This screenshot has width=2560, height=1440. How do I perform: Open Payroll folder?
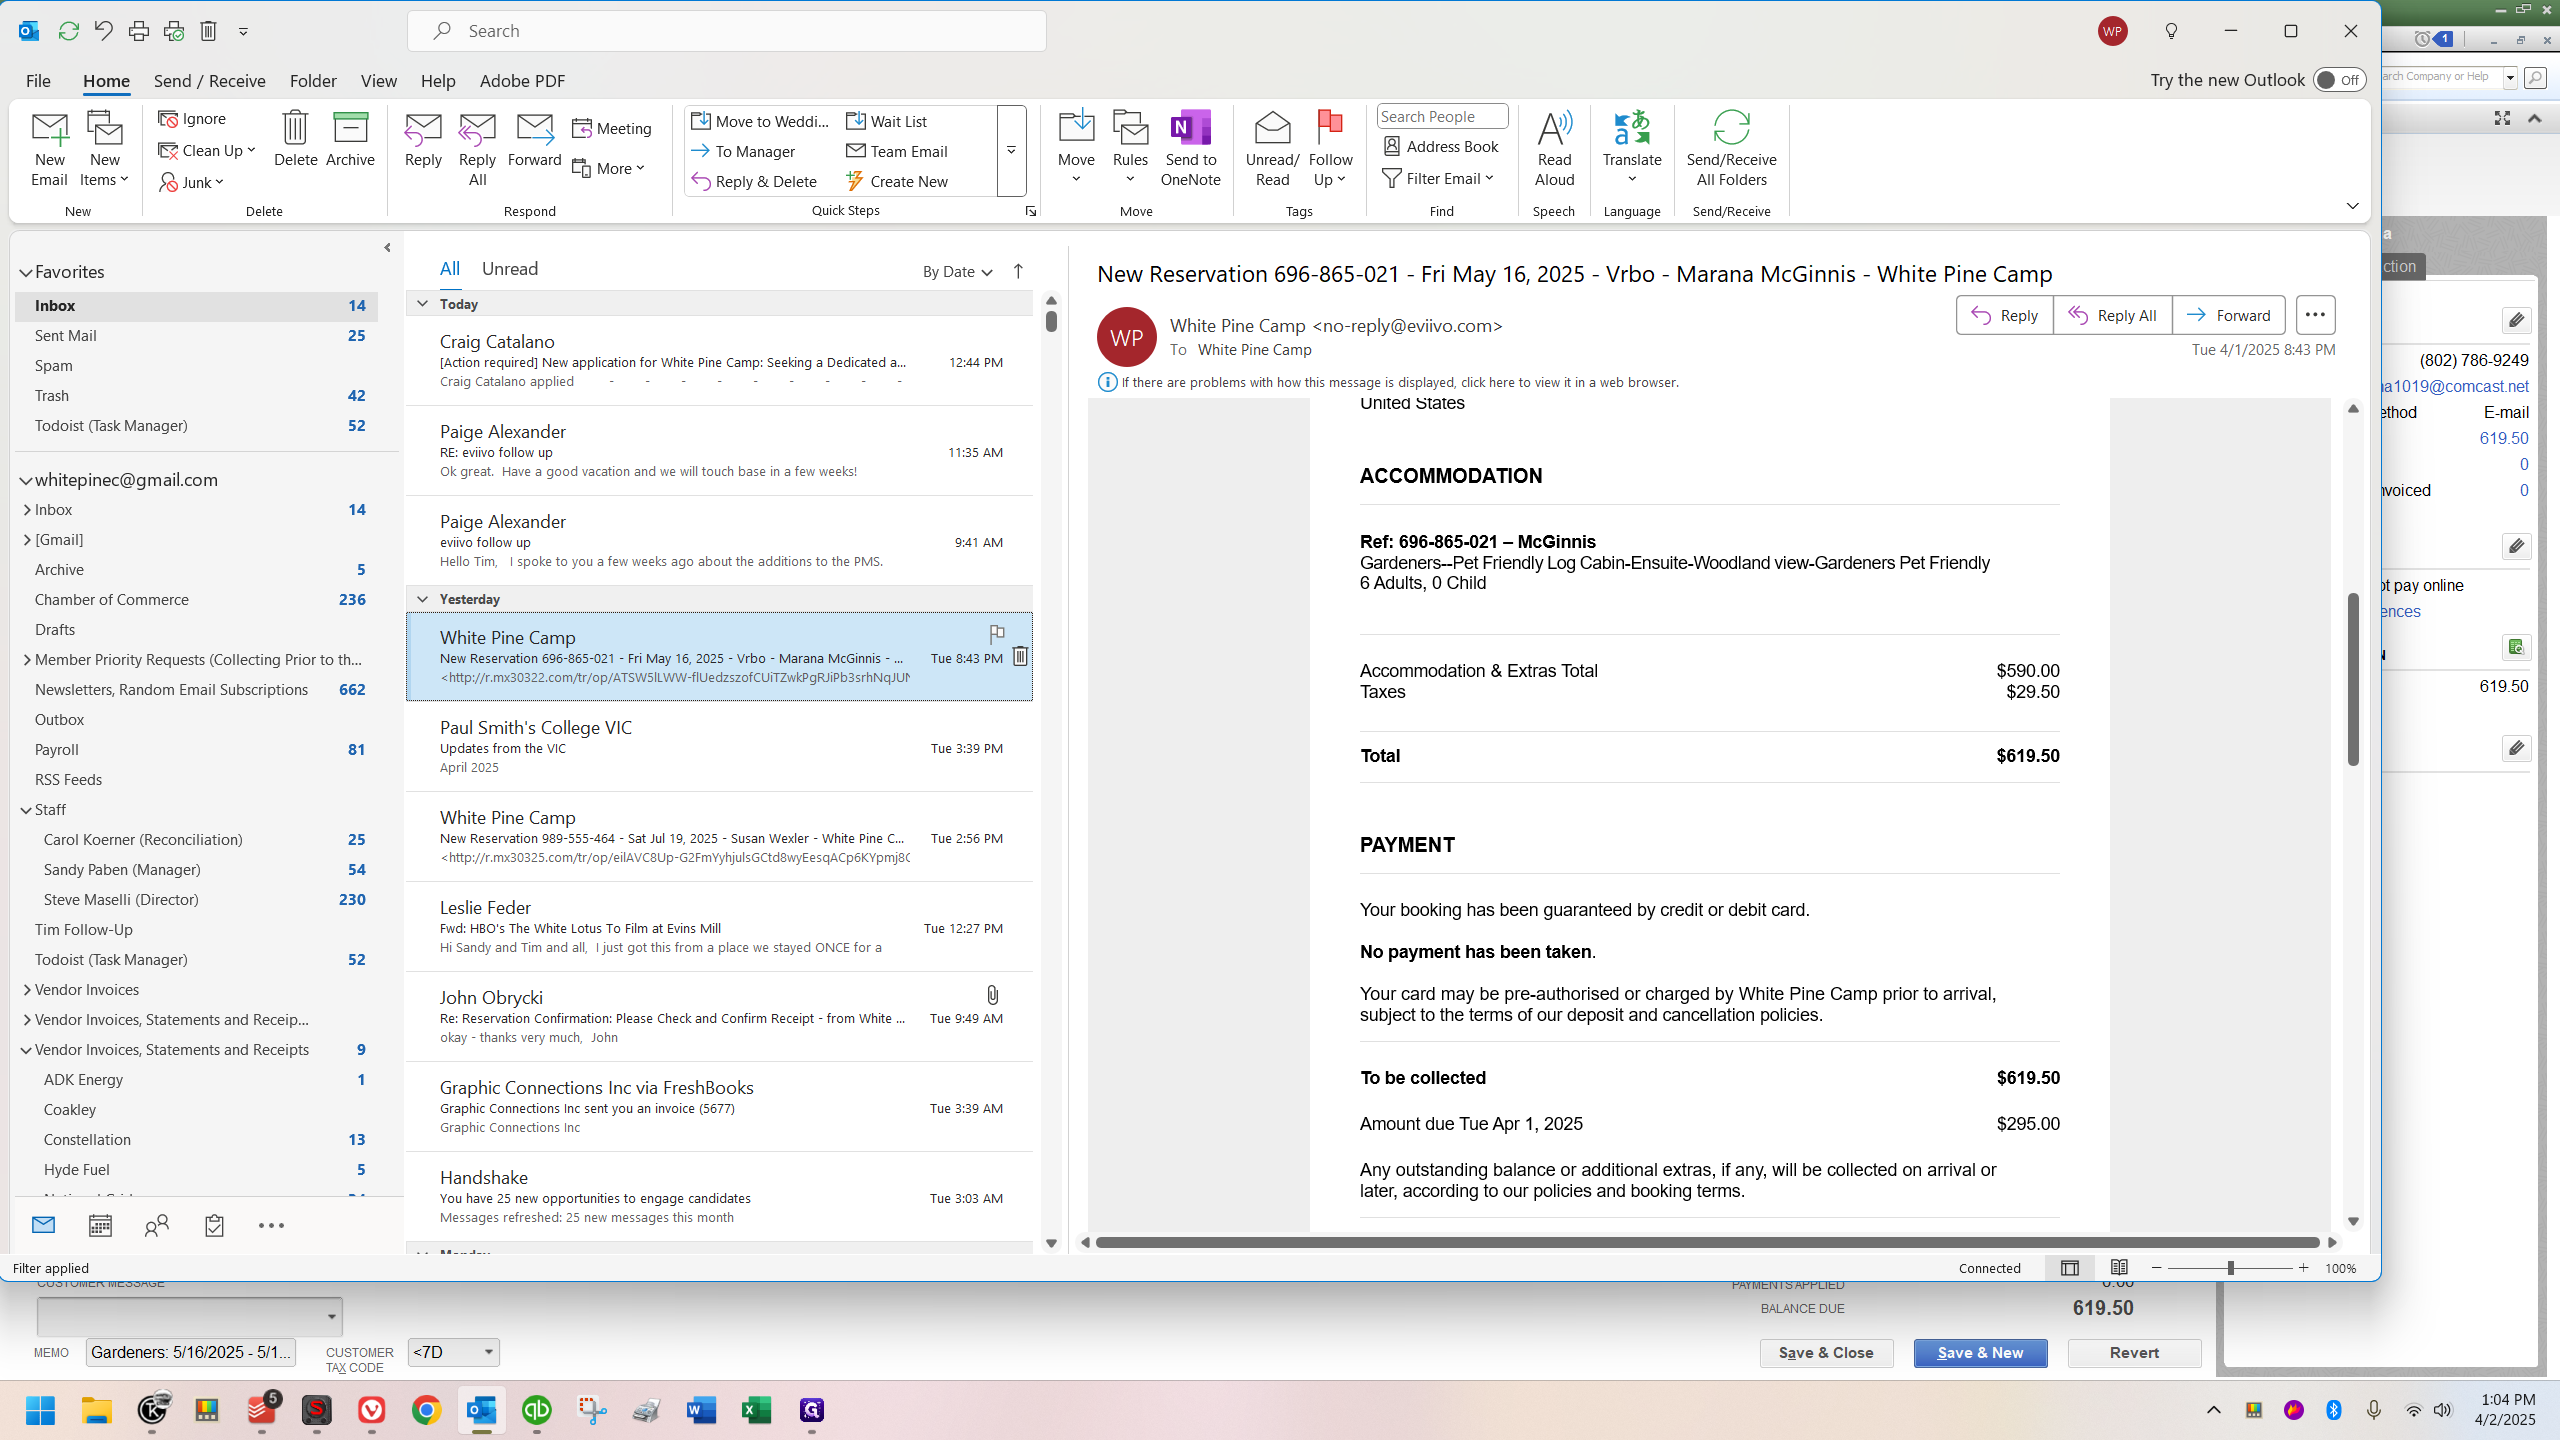57,750
